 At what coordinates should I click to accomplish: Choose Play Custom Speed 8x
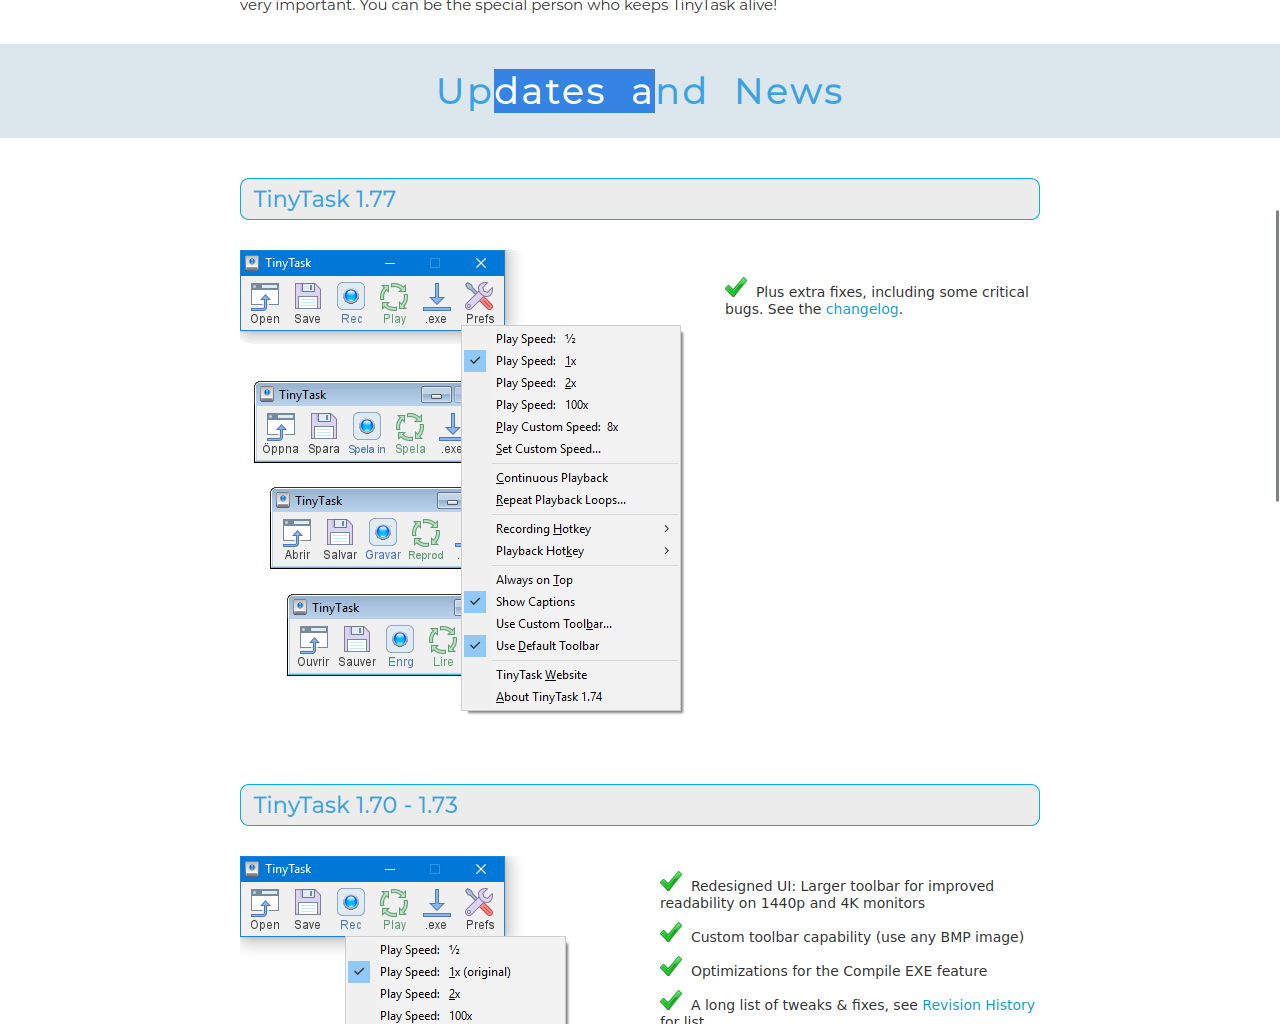click(x=571, y=427)
